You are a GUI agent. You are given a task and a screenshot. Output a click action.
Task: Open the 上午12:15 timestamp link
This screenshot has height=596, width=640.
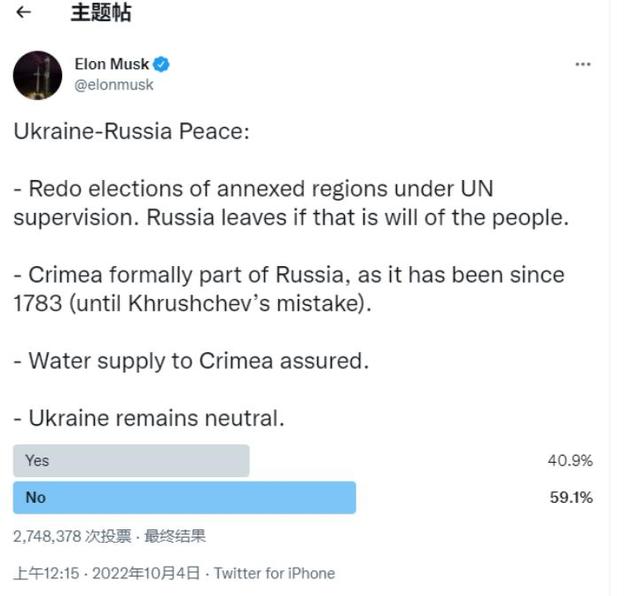(46, 573)
